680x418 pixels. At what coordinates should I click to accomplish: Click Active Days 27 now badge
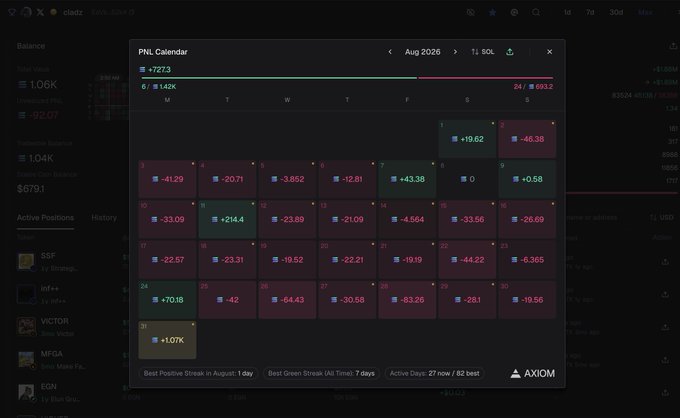(435, 373)
